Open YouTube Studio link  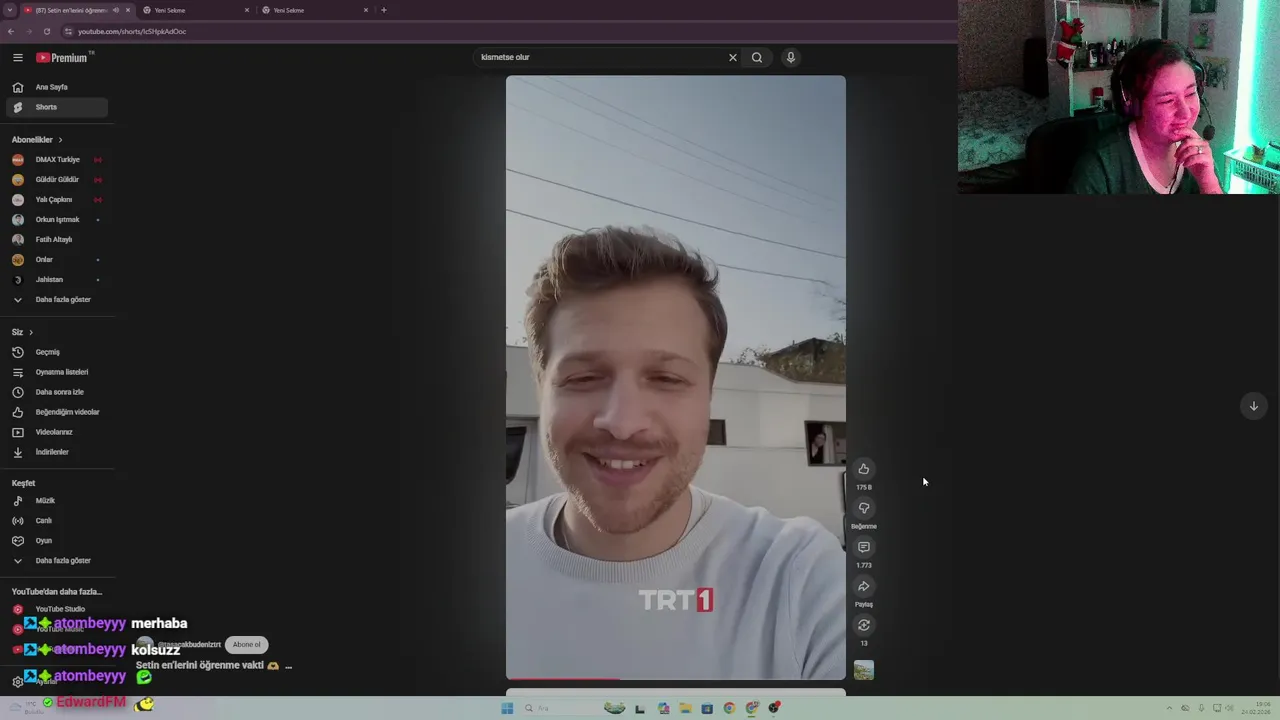tap(56, 609)
